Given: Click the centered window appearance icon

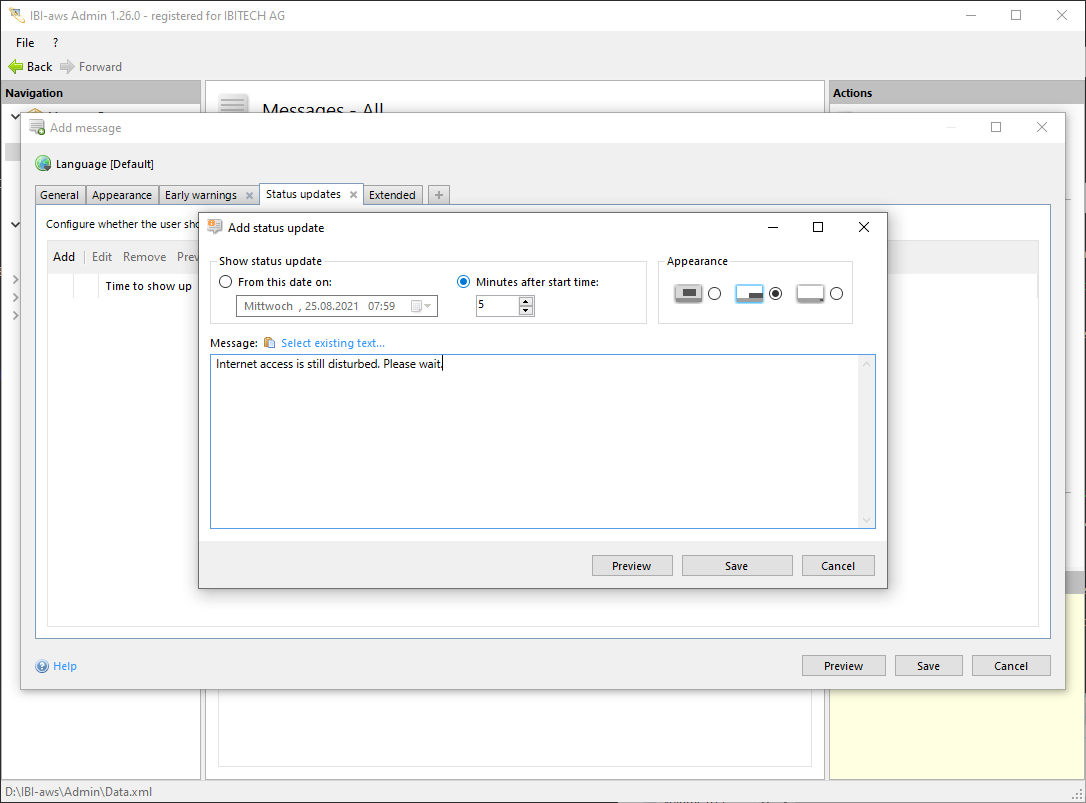Looking at the screenshot, I should [x=688, y=294].
